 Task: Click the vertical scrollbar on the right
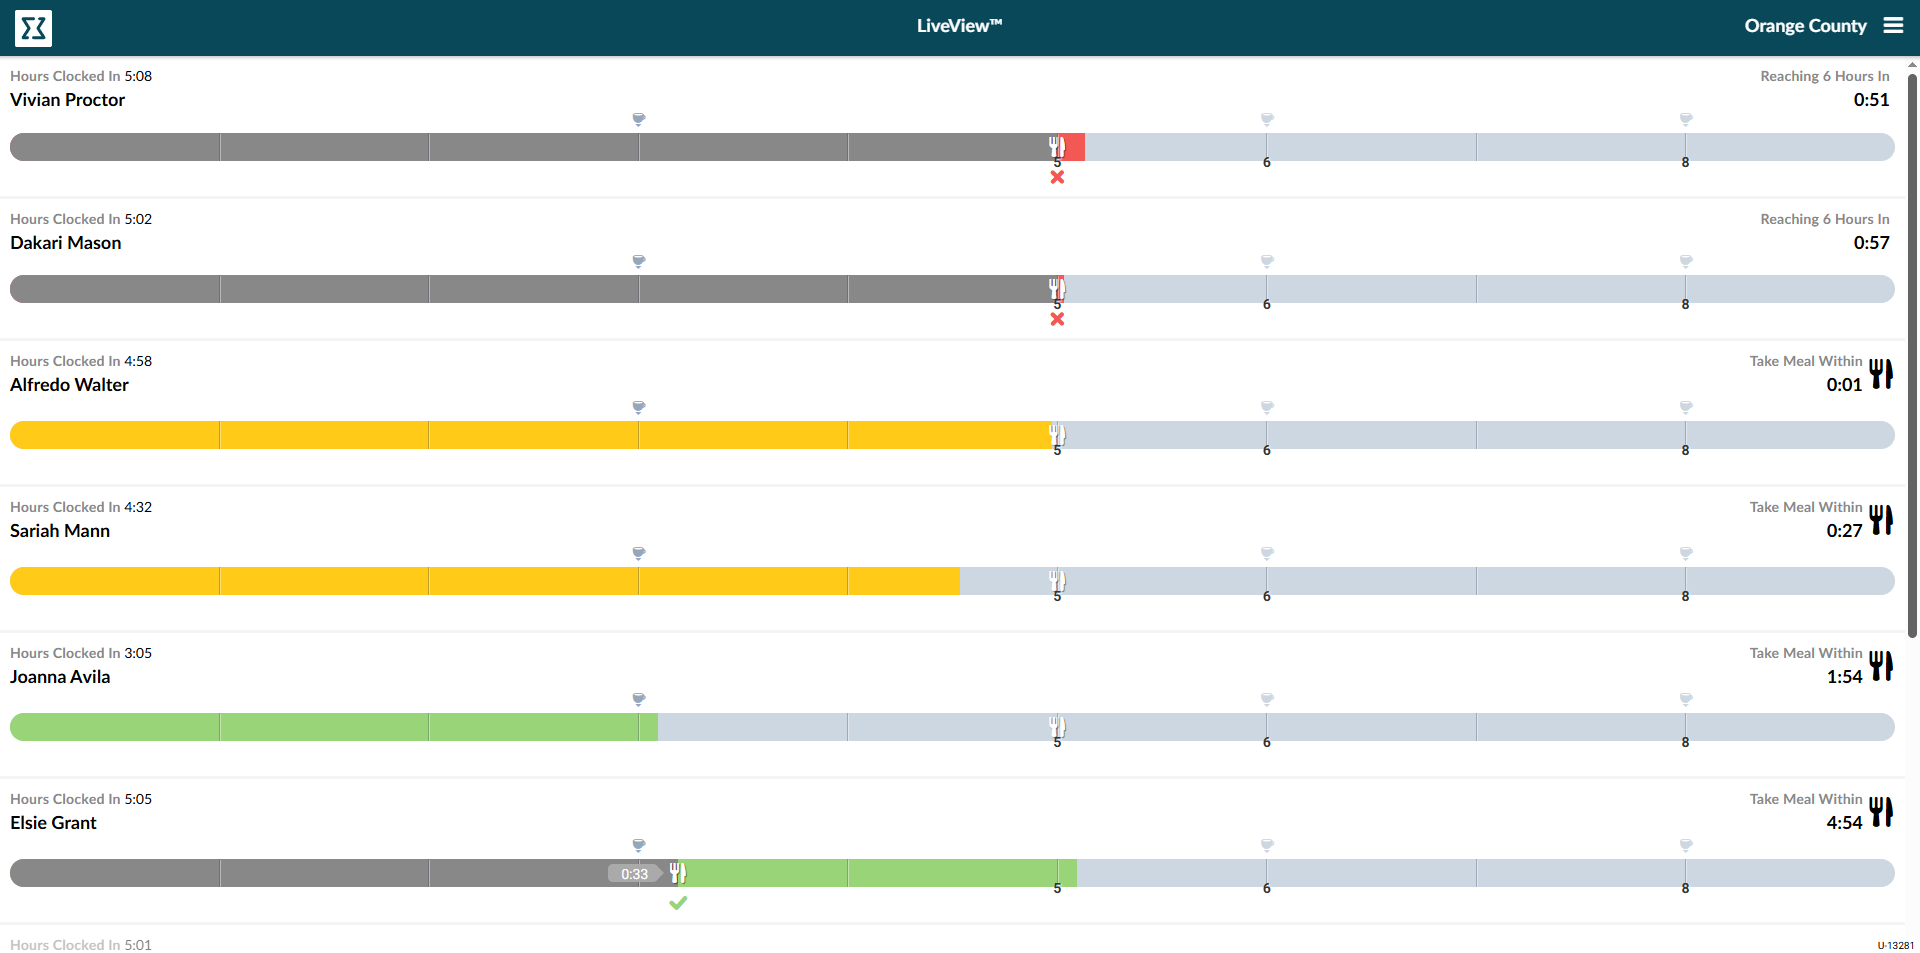(1912, 350)
